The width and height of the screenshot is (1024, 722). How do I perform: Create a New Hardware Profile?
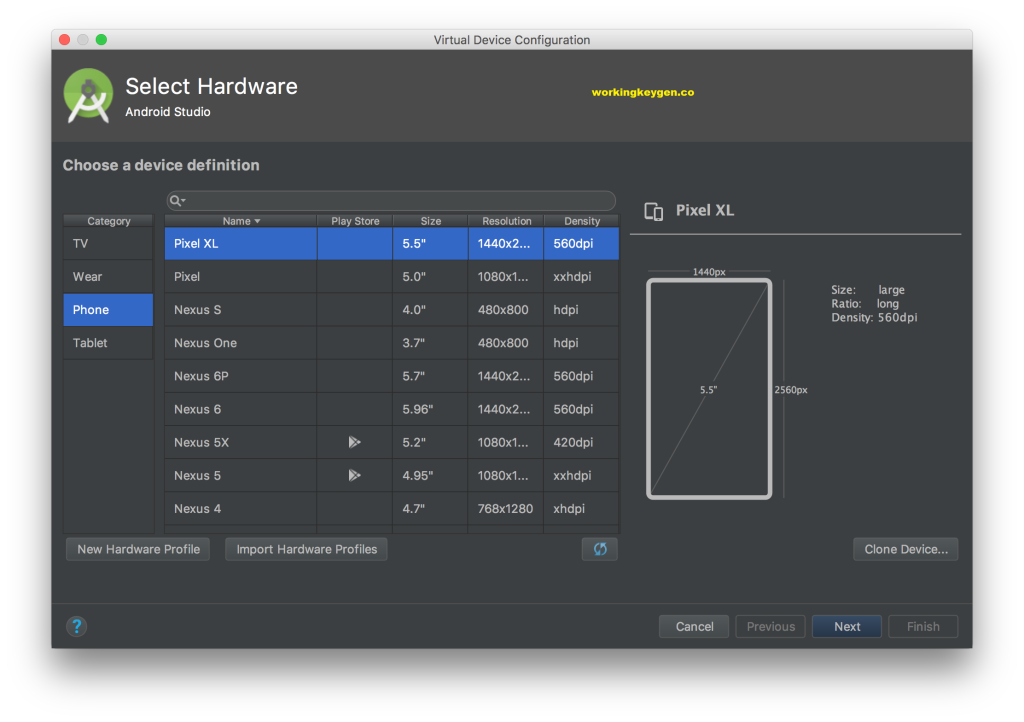coord(137,548)
